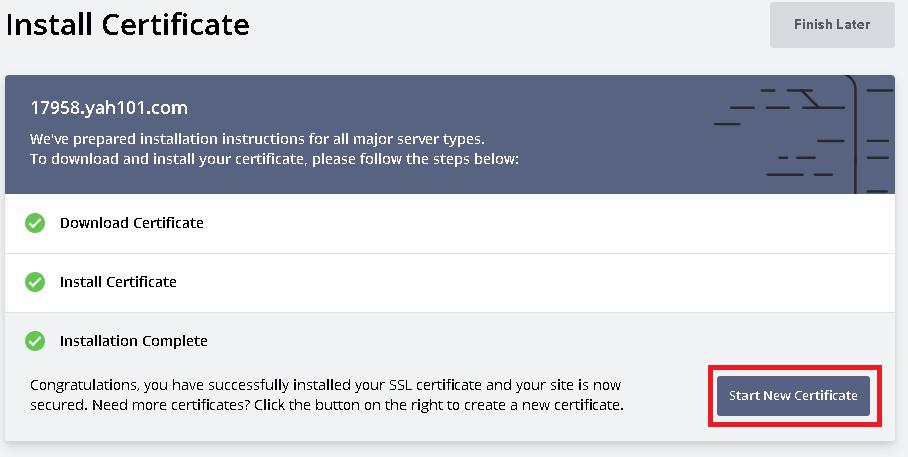Expand the Download Certificate step row
Viewport: 908px width, 457px height.
450,223
